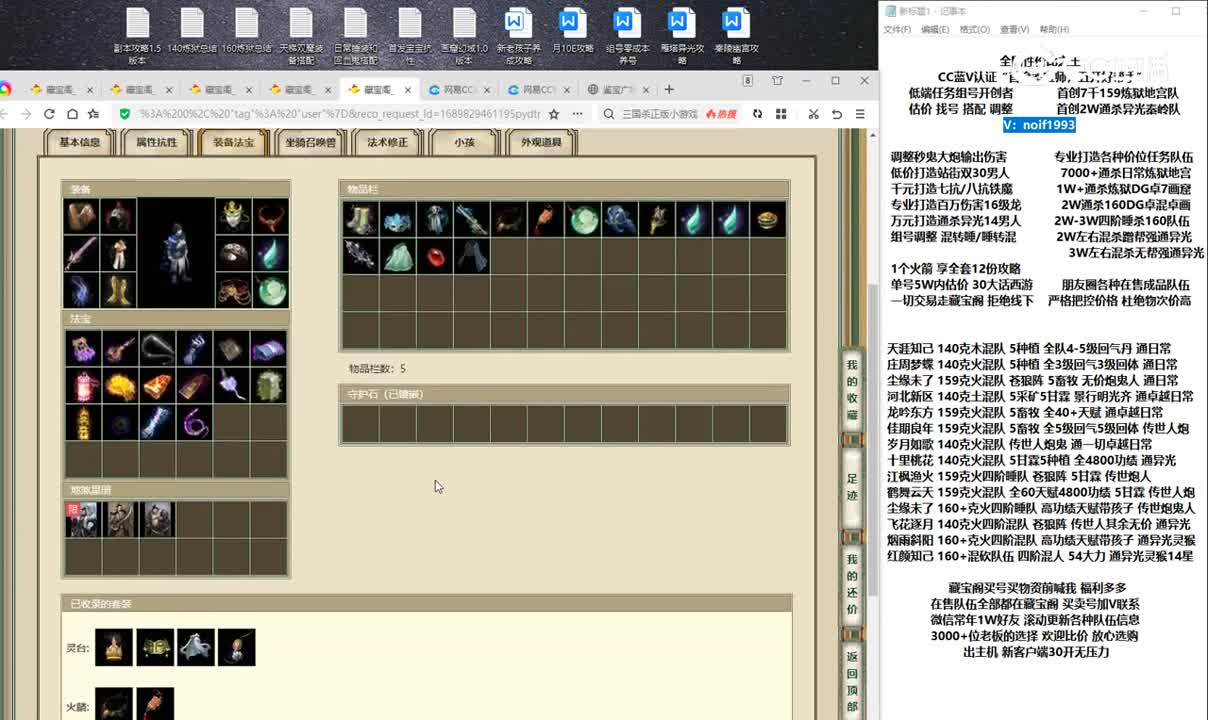Select the red gem in the inventory
Image resolution: width=1208 pixels, height=720 pixels.
point(434,256)
